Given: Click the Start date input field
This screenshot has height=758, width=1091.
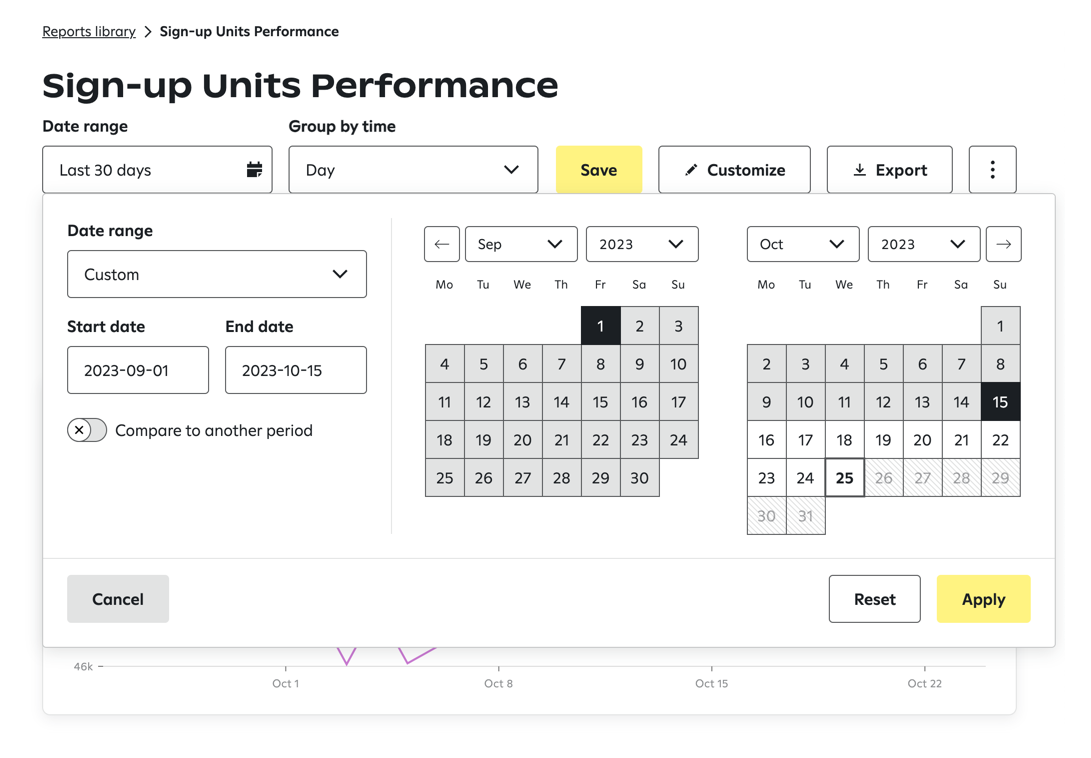Looking at the screenshot, I should coord(138,370).
